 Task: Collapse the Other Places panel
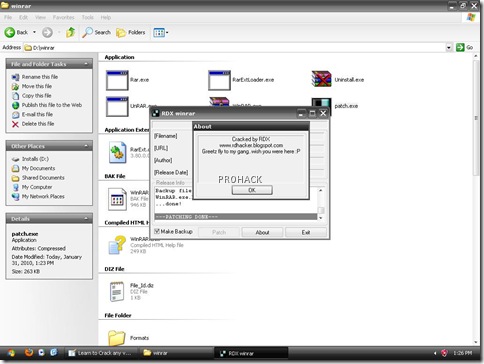pyautogui.click(x=86, y=146)
